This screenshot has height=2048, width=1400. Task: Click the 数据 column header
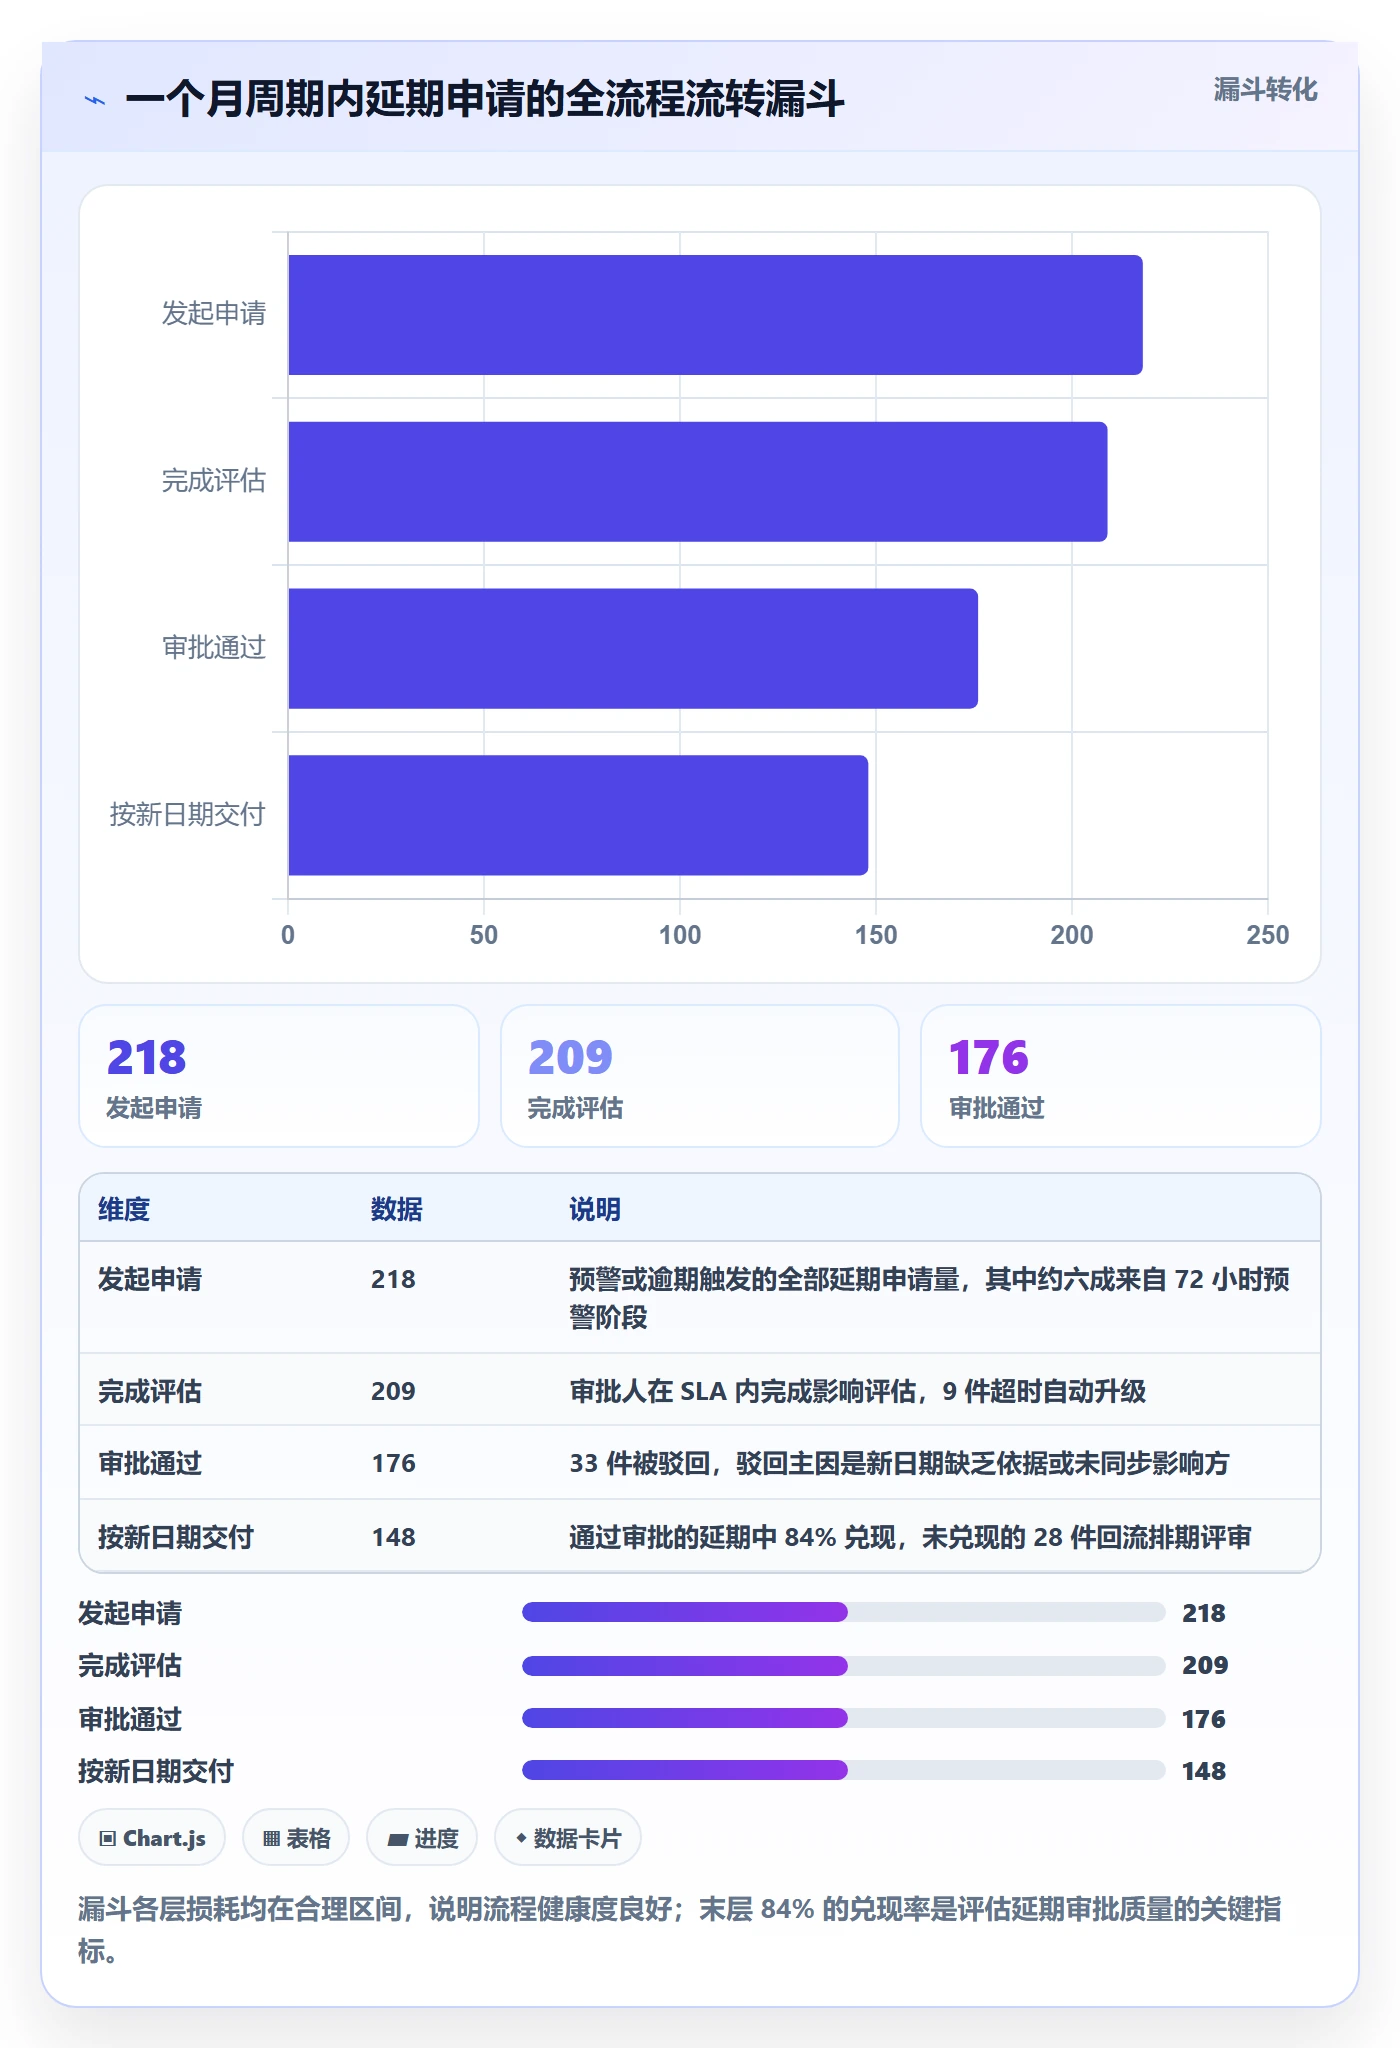(397, 1209)
